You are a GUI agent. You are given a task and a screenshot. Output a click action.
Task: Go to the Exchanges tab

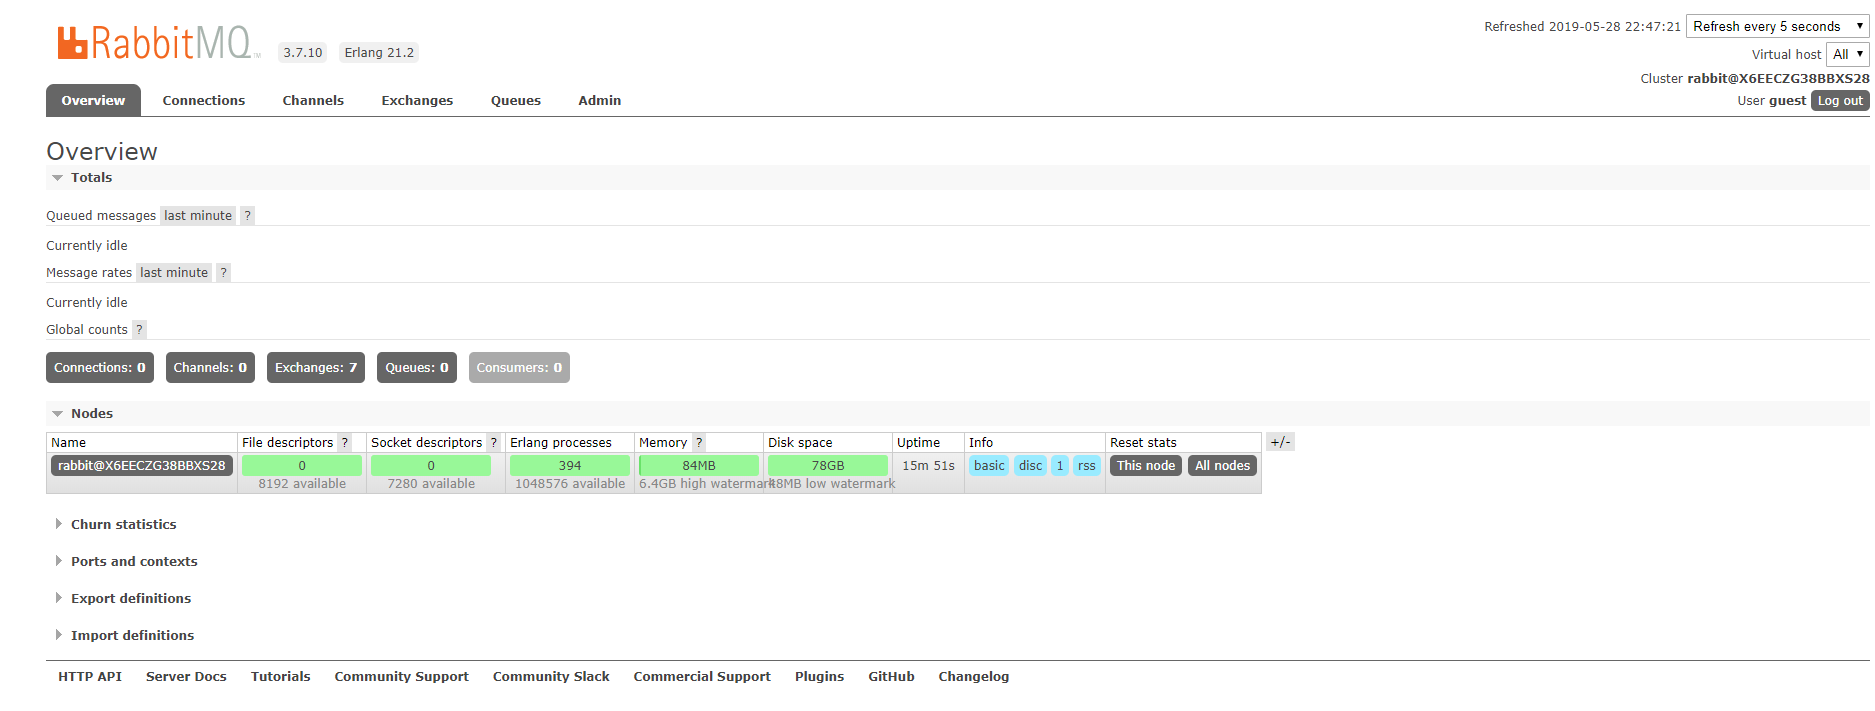[417, 101]
